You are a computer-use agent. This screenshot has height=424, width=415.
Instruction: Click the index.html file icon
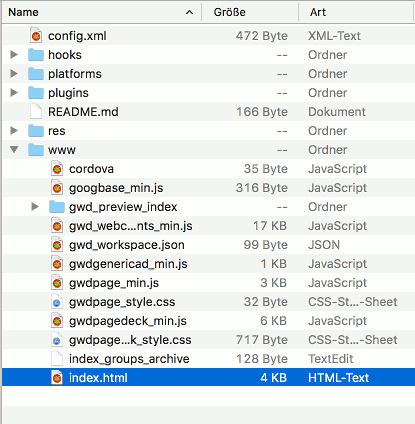(x=57, y=378)
